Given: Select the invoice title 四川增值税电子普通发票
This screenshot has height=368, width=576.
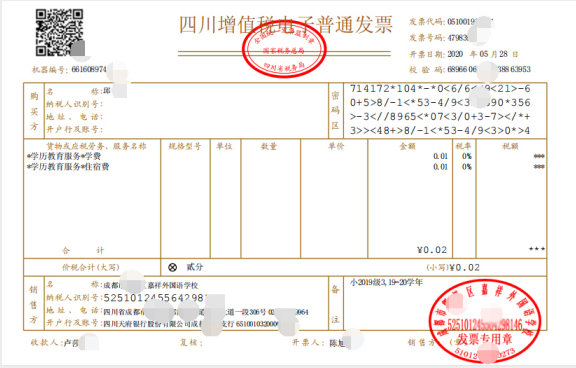Looking at the screenshot, I should point(285,25).
